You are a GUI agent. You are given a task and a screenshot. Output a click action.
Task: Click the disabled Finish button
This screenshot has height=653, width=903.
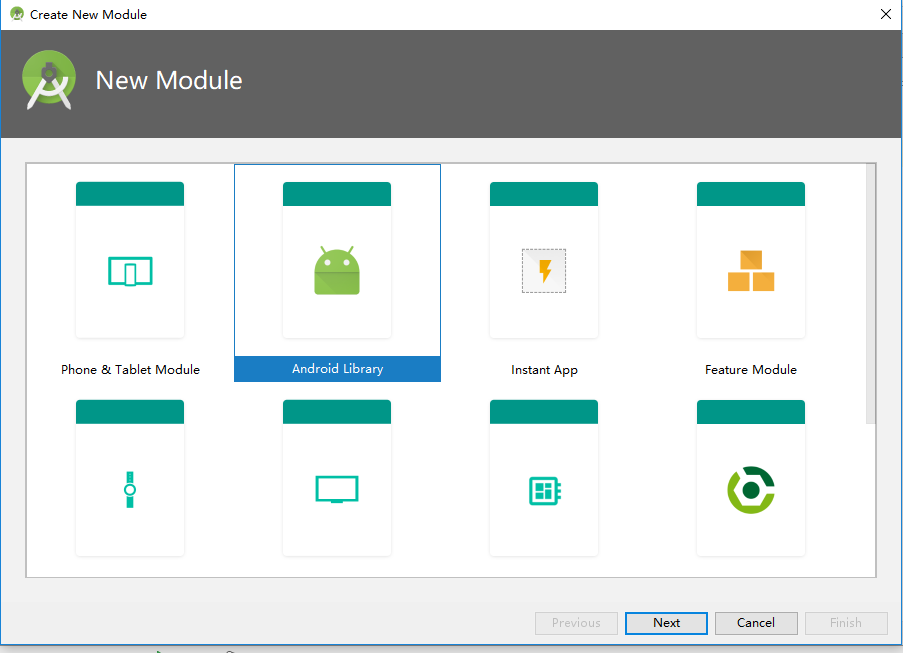click(x=846, y=623)
